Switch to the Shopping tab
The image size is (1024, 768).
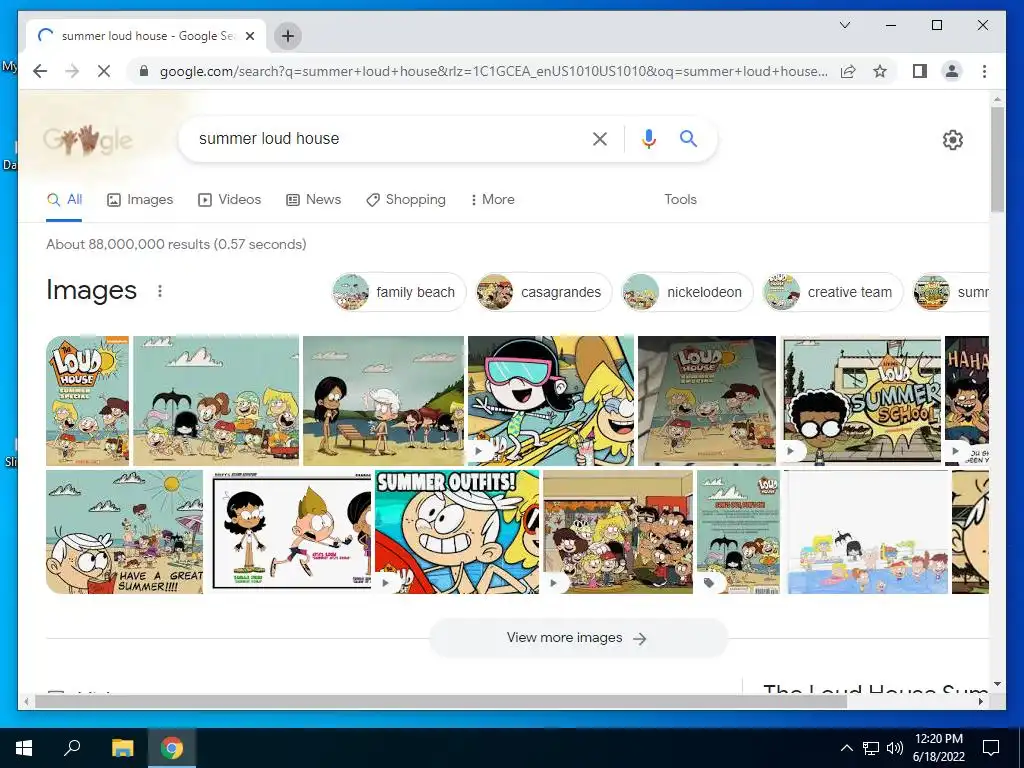click(406, 199)
